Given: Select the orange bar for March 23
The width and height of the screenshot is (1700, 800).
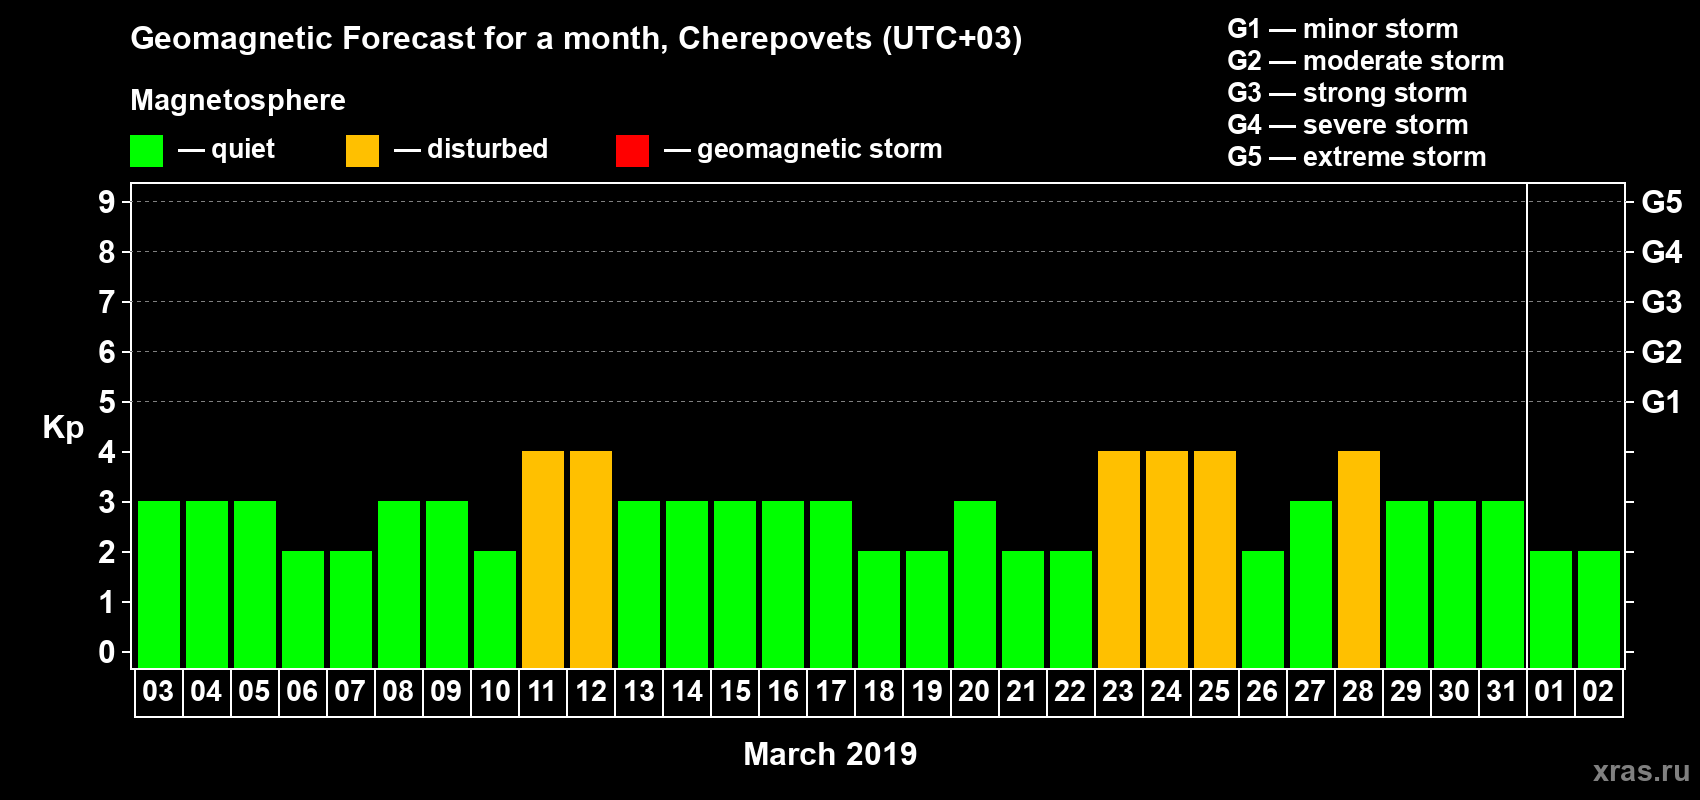Looking at the screenshot, I should click(1119, 559).
